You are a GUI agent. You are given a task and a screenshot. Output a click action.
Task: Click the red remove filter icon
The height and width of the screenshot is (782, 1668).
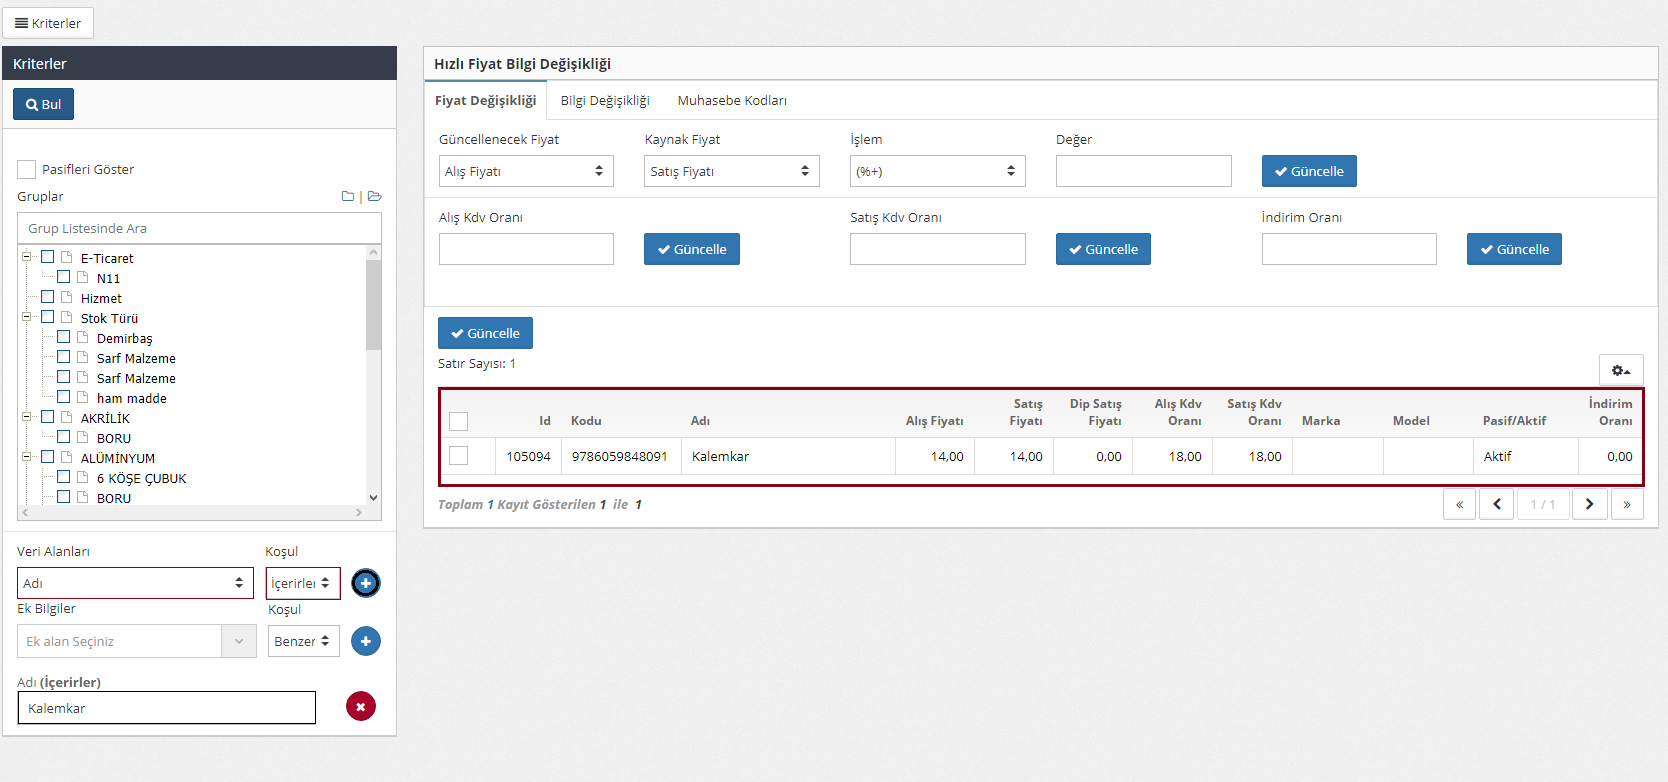pos(361,707)
